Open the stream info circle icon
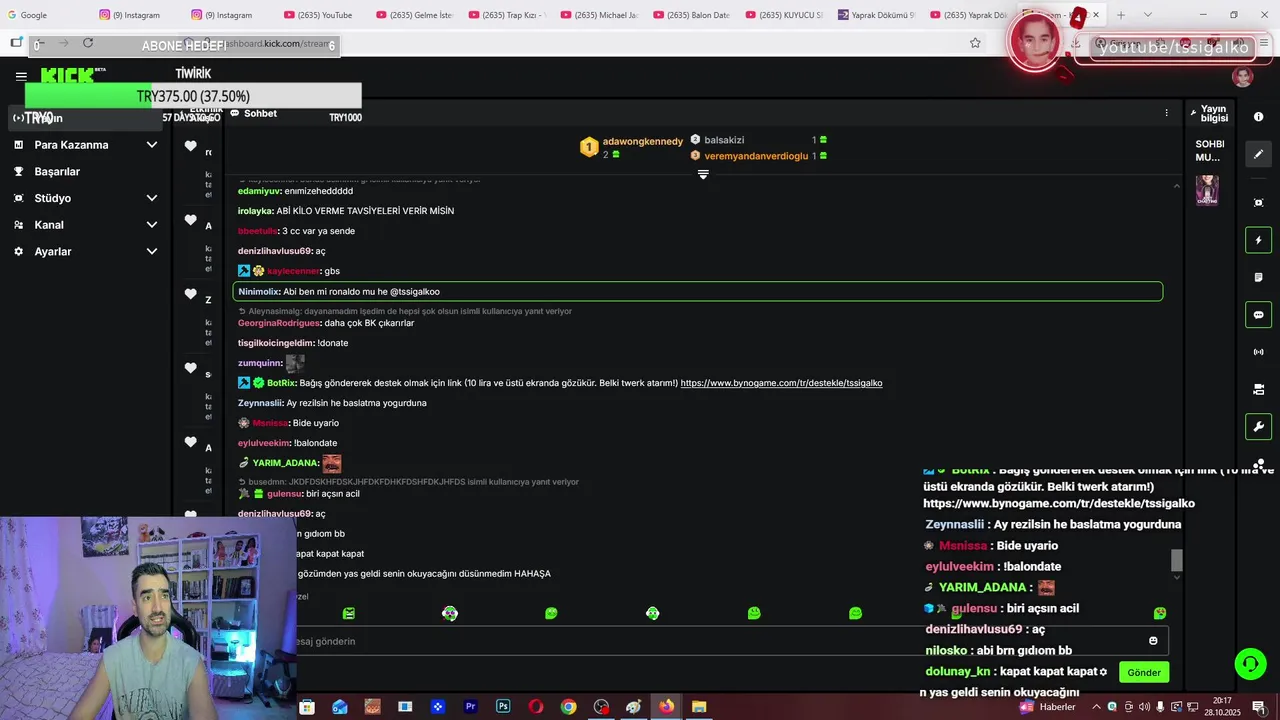Screen dimensions: 1280x720 pos(1258,117)
